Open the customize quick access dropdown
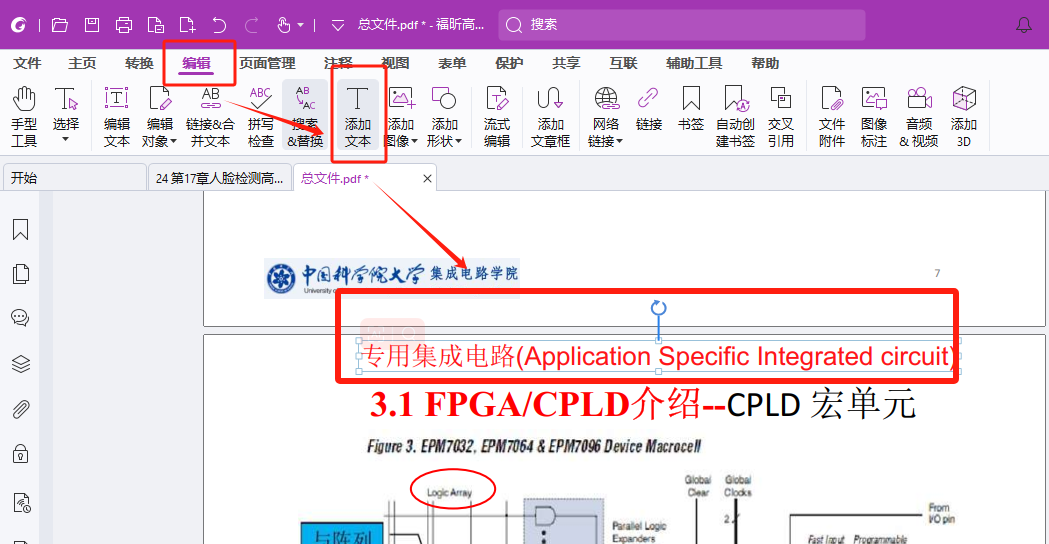The width and height of the screenshot is (1049, 544). (x=338, y=25)
